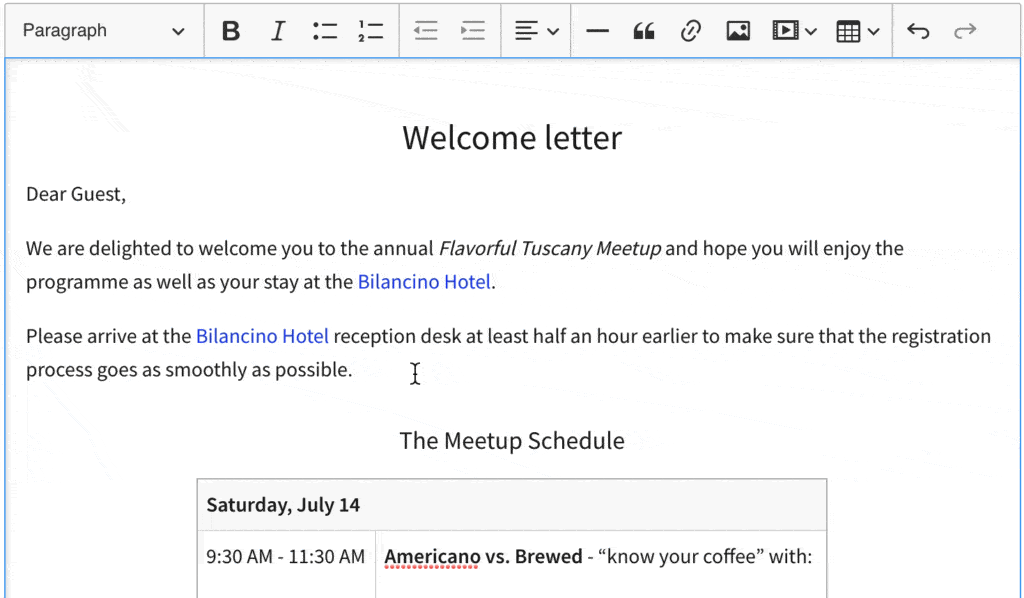Screen dimensions: 1024x598
Task: Insert a numbered list
Action: (x=371, y=31)
